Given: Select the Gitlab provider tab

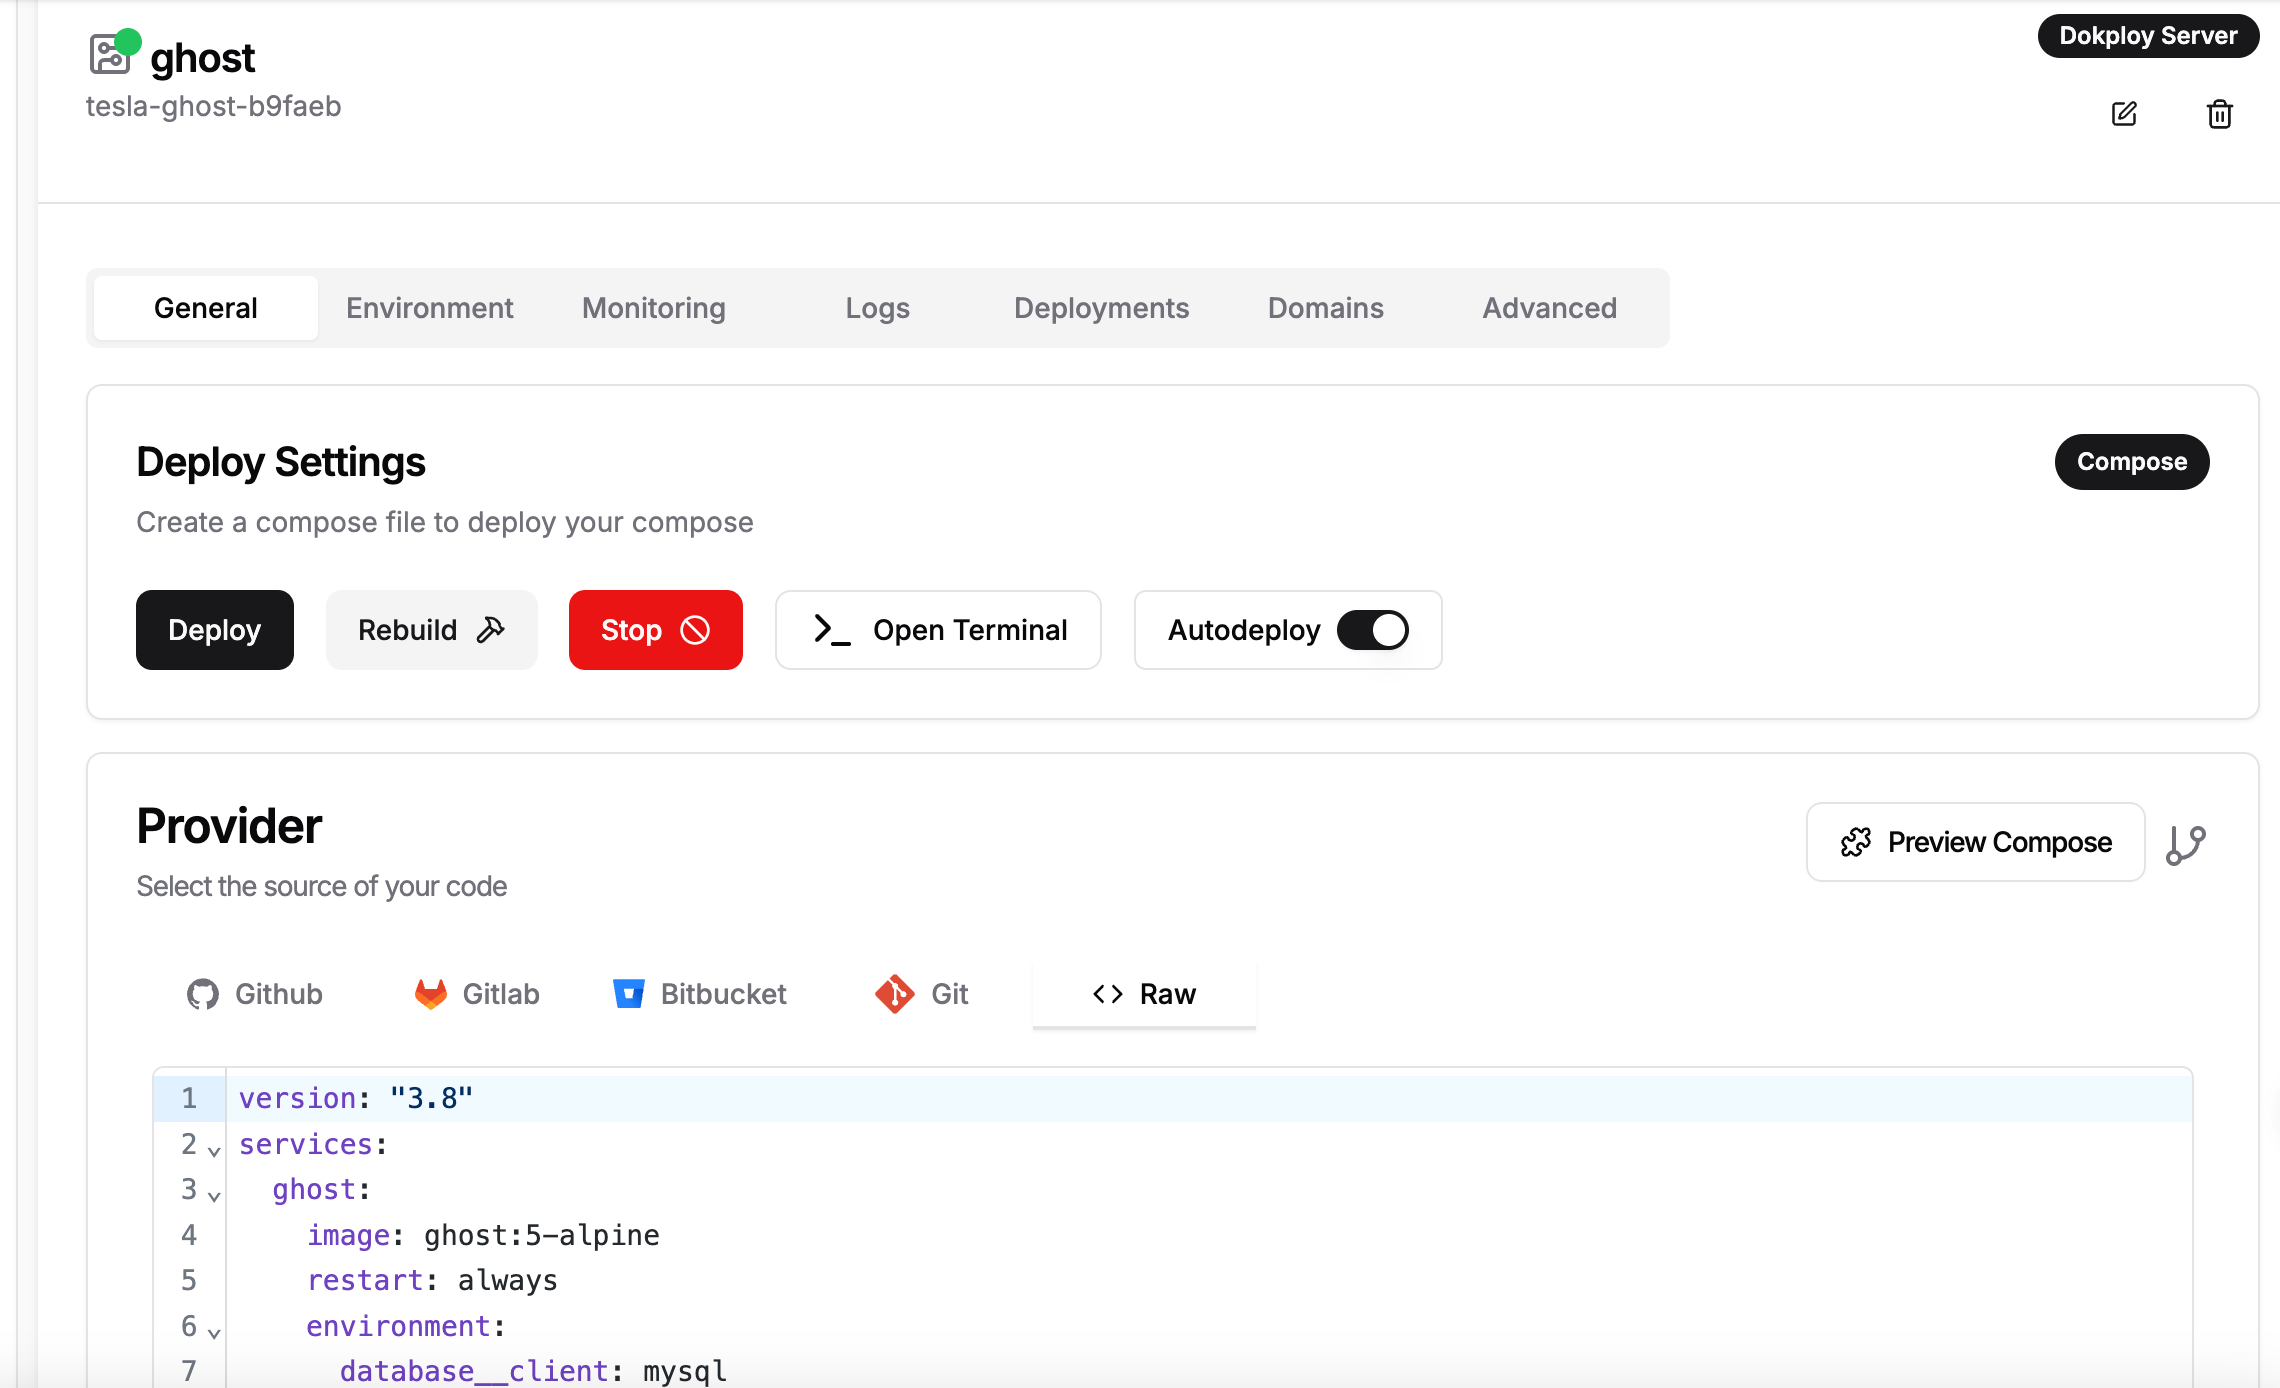Looking at the screenshot, I should 477,994.
